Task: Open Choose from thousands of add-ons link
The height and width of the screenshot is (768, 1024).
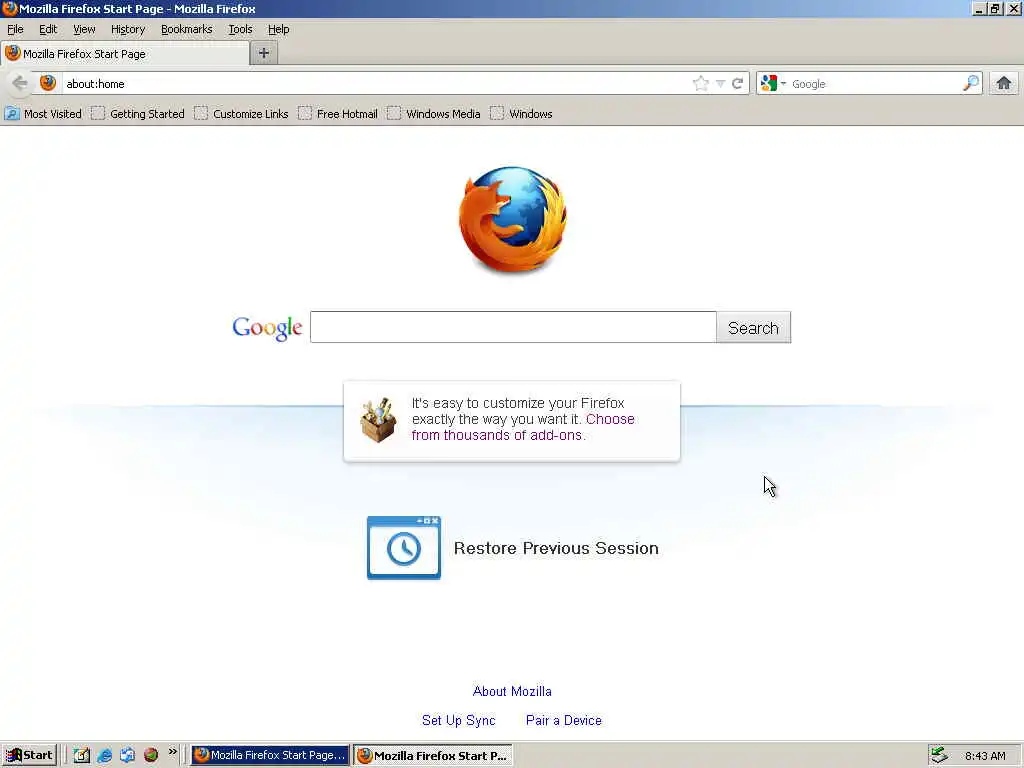Action: click(523, 427)
